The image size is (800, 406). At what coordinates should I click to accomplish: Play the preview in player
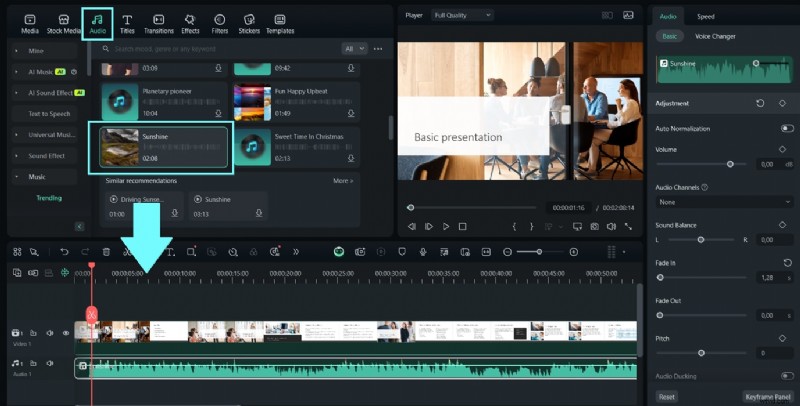click(x=446, y=226)
